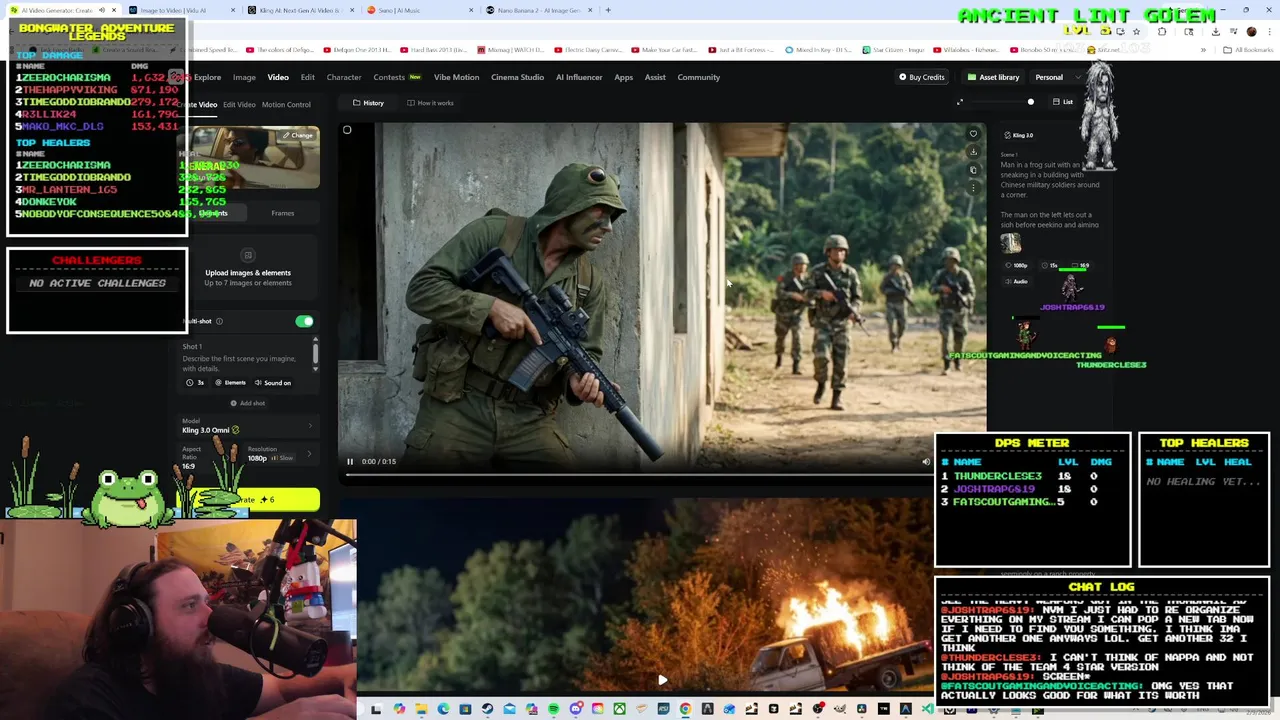The image size is (1280, 720).
Task: Open the Community page
Action: pos(698,77)
